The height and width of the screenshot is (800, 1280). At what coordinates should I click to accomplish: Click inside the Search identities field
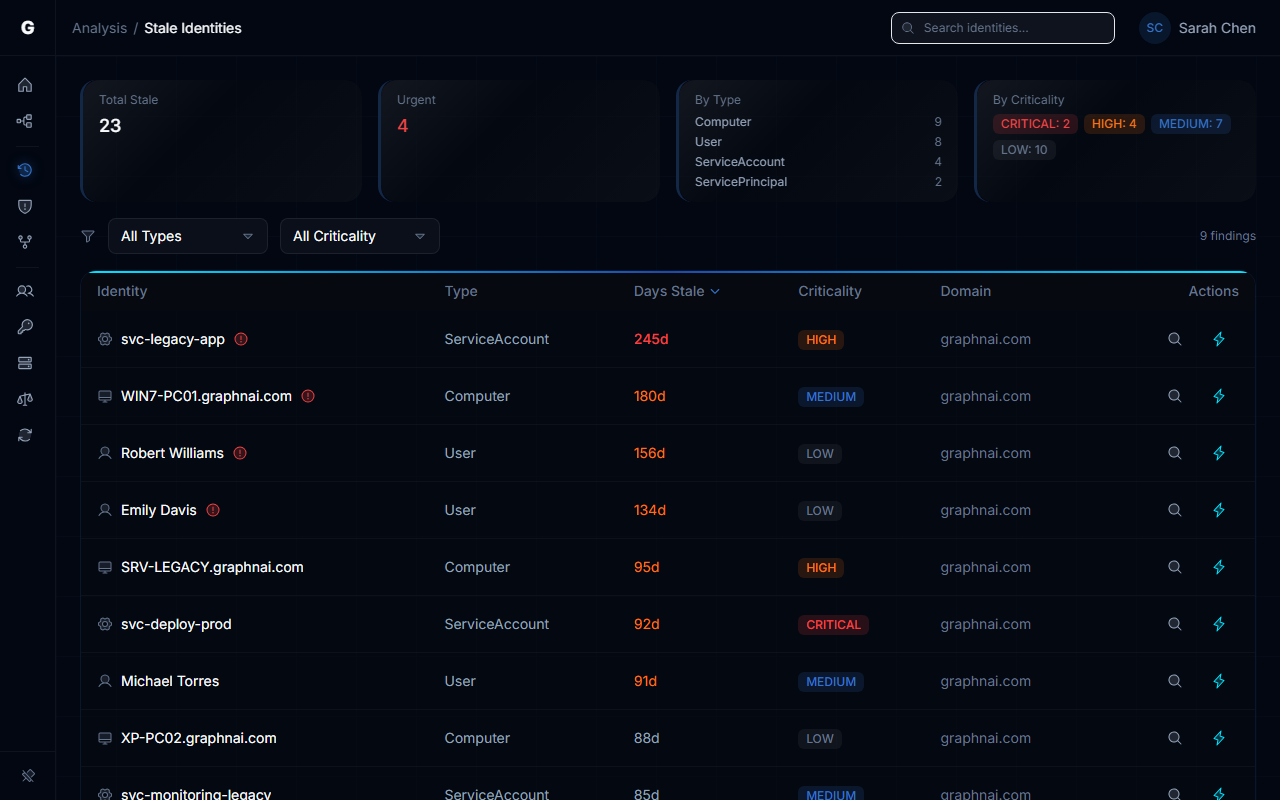click(1002, 28)
